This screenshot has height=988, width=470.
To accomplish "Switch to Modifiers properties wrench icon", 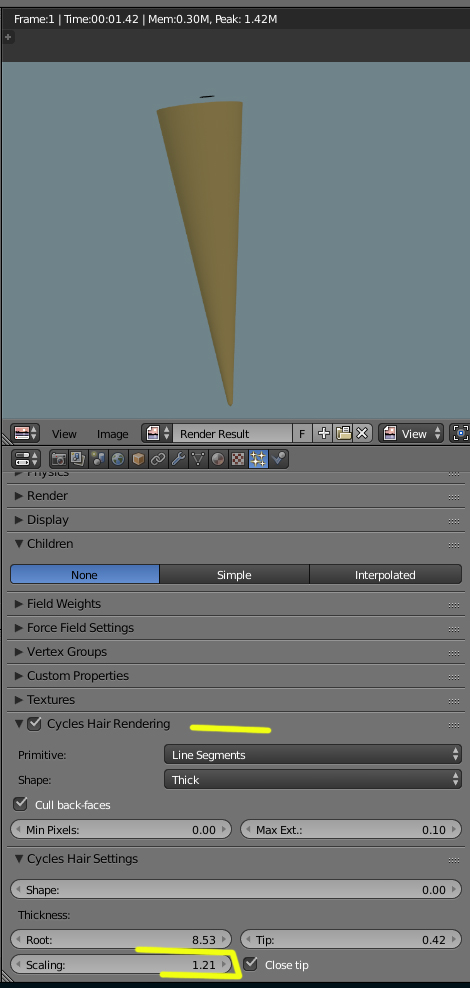I will pos(178,459).
